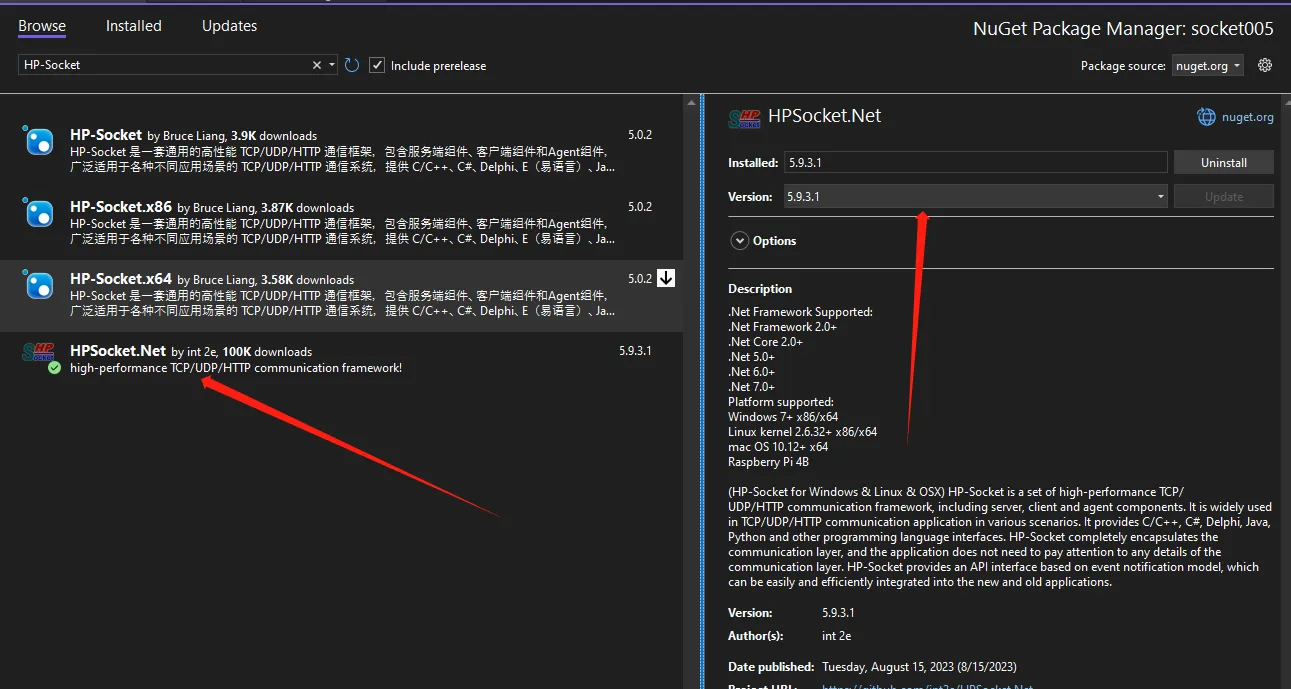Click the 3.58K downloads text
The image size is (1291, 689).
pos(308,280)
